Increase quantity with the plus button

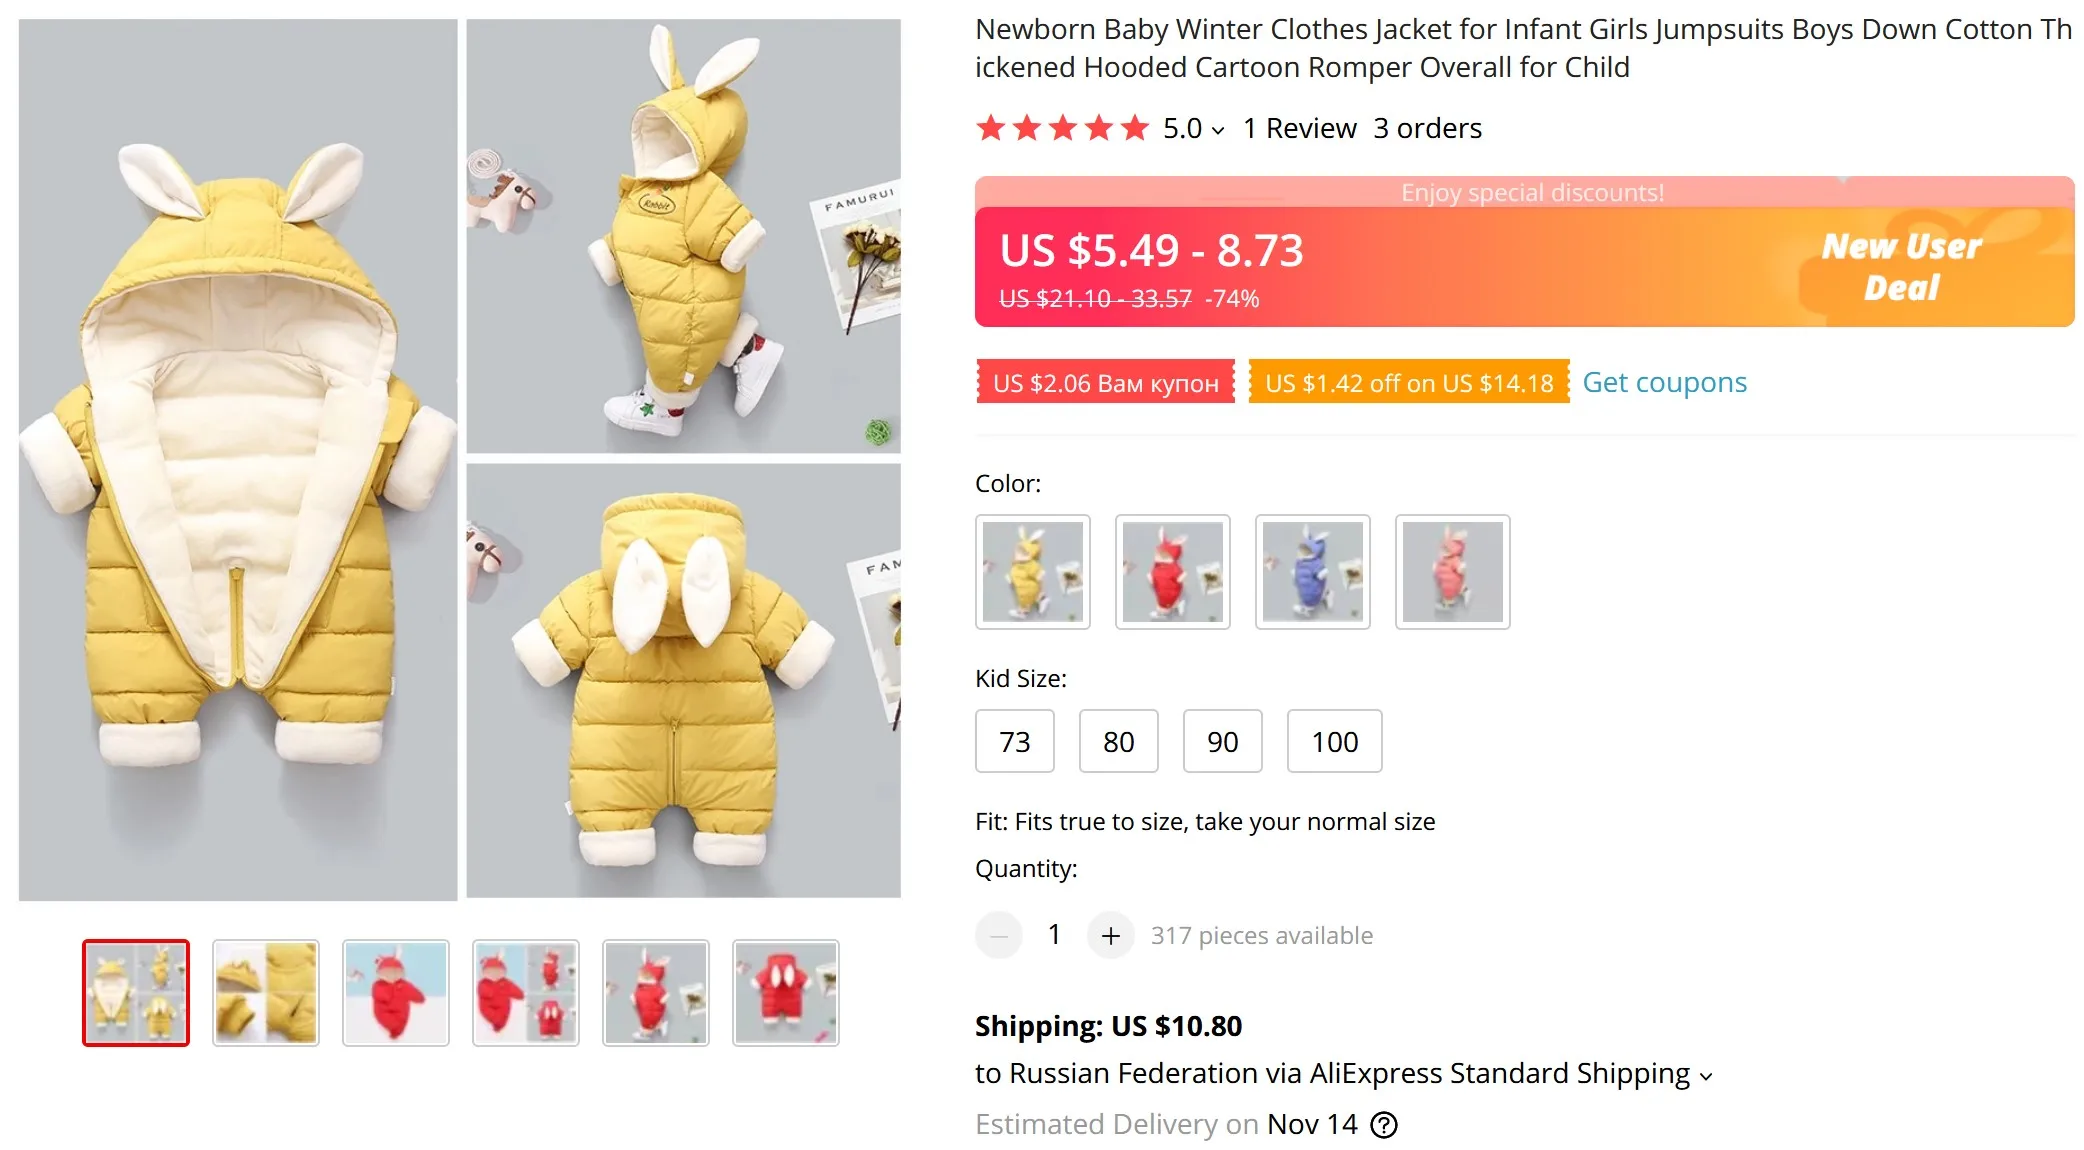pyautogui.click(x=1110, y=935)
